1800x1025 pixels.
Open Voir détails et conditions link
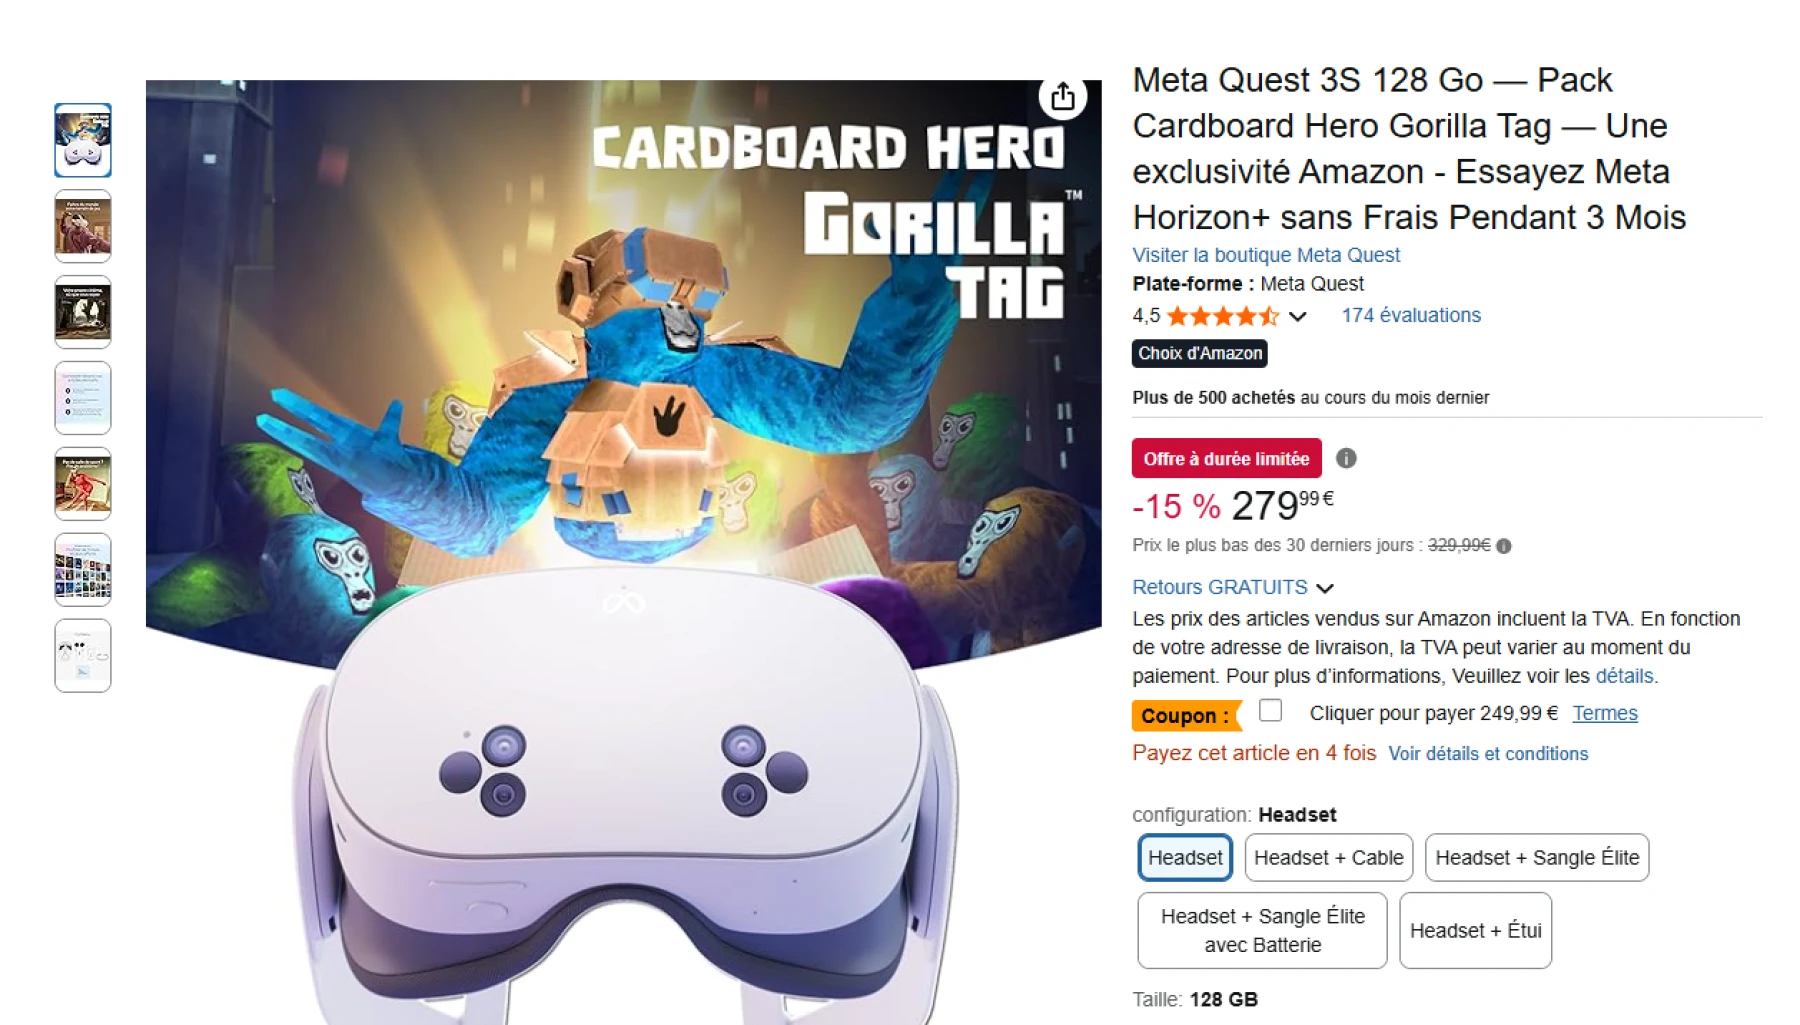click(1487, 754)
